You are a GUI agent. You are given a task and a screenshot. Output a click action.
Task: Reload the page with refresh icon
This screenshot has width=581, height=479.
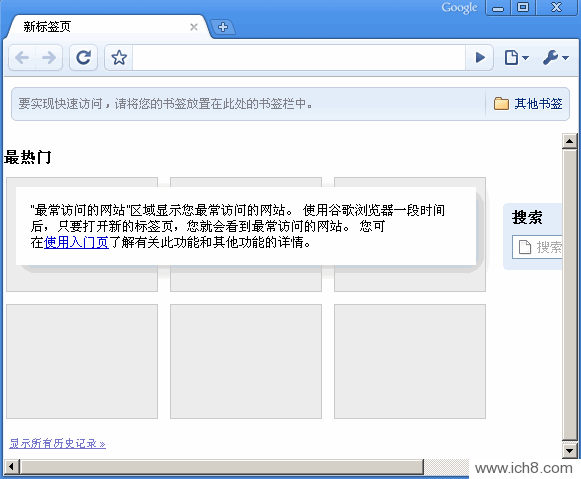[83, 57]
